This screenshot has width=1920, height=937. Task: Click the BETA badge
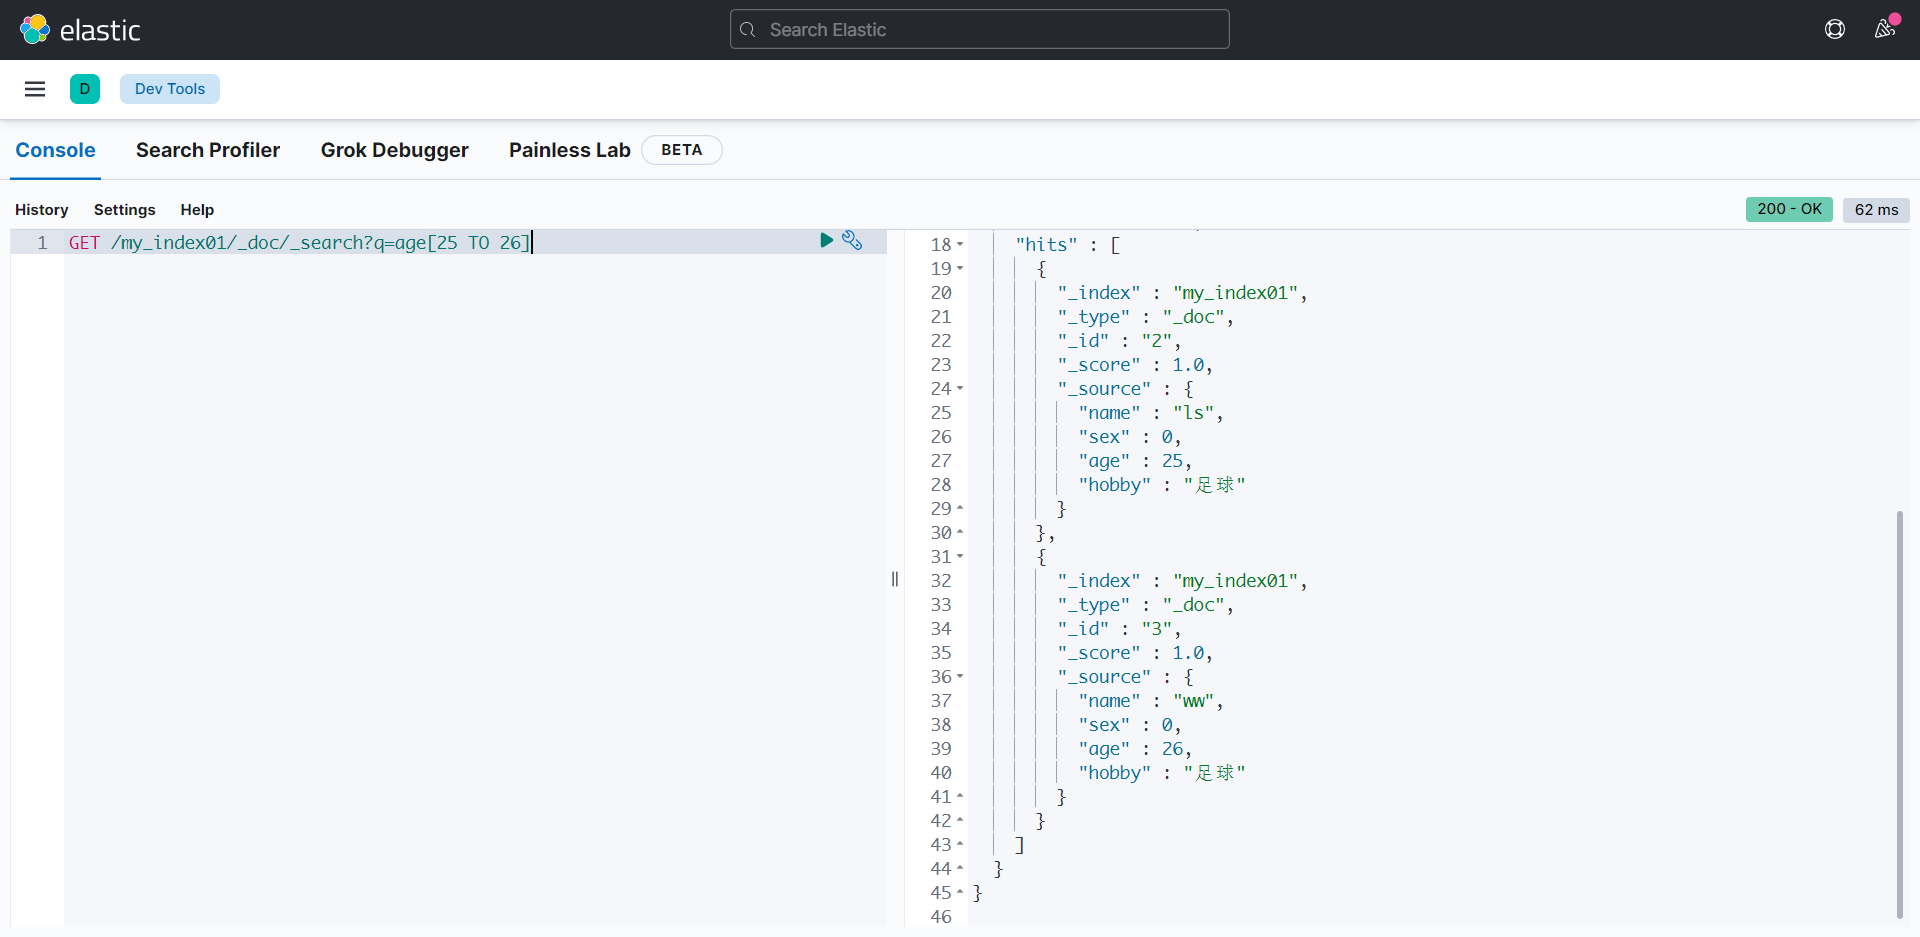coord(681,150)
